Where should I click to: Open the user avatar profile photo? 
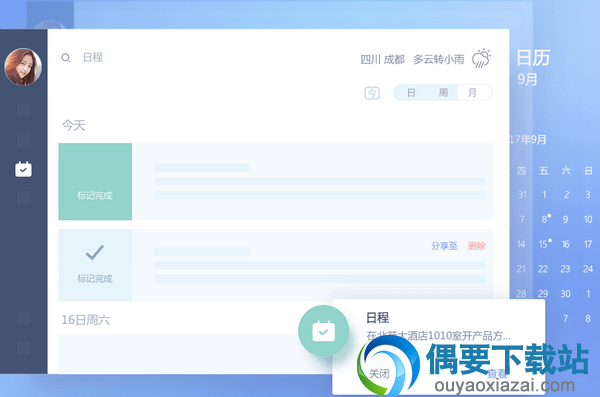coord(23,67)
